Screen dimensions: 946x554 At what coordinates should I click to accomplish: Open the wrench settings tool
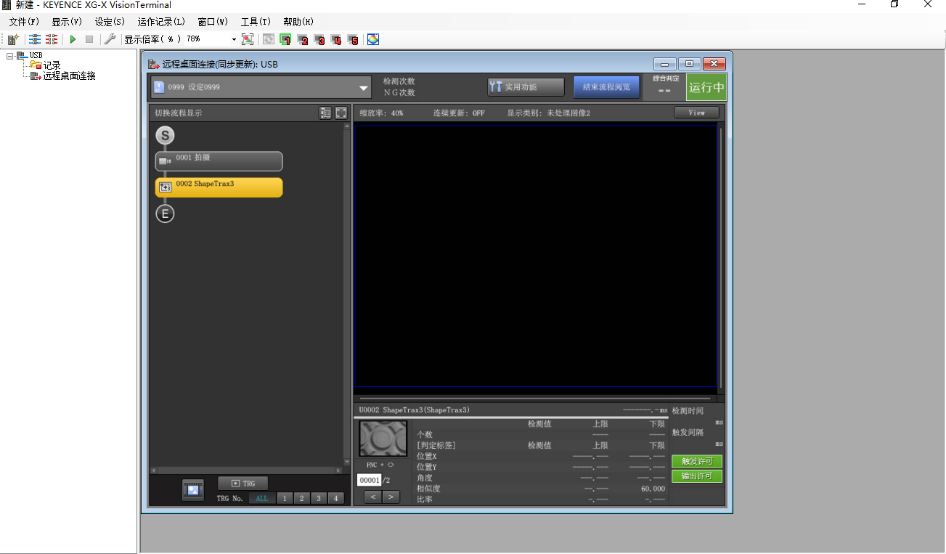(x=110, y=39)
